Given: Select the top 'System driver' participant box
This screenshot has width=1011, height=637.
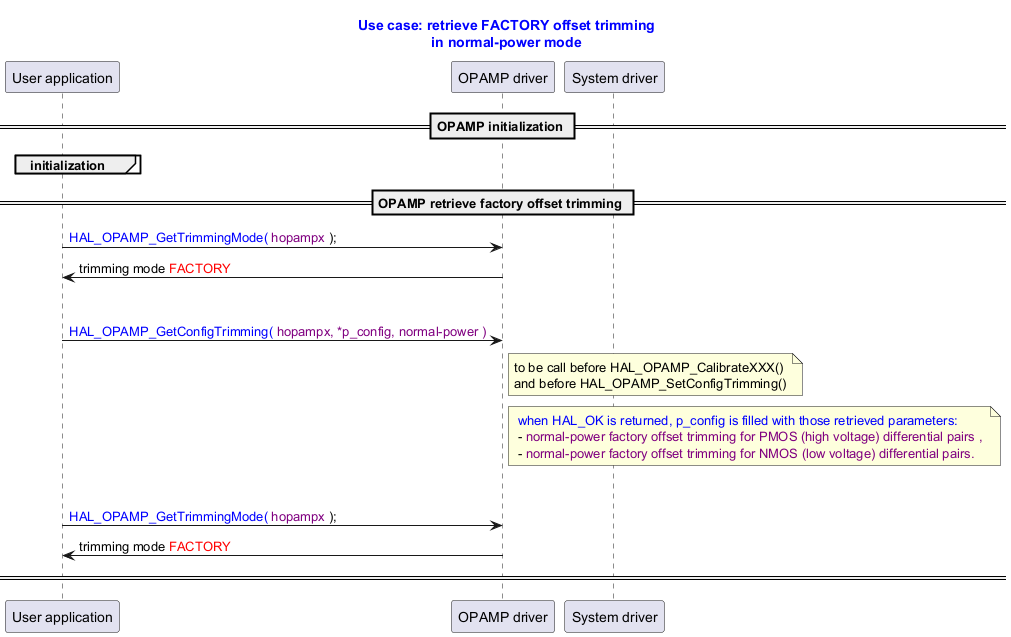Looking at the screenshot, I should pos(613,77).
